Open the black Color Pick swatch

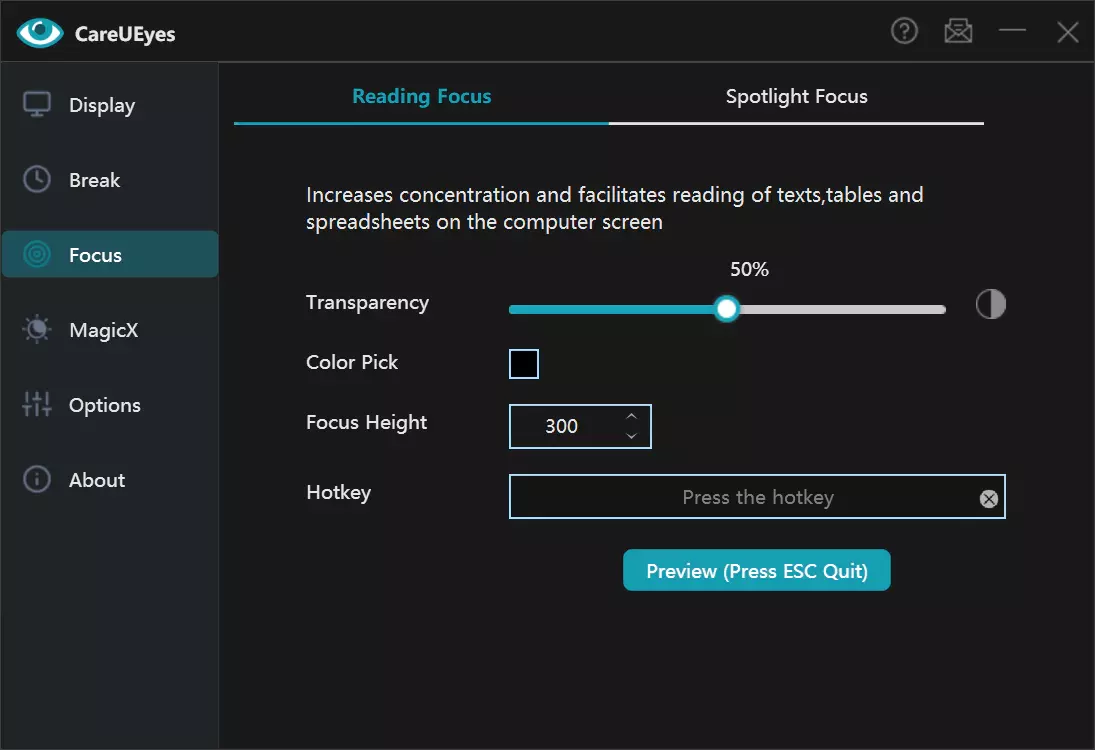click(x=524, y=364)
